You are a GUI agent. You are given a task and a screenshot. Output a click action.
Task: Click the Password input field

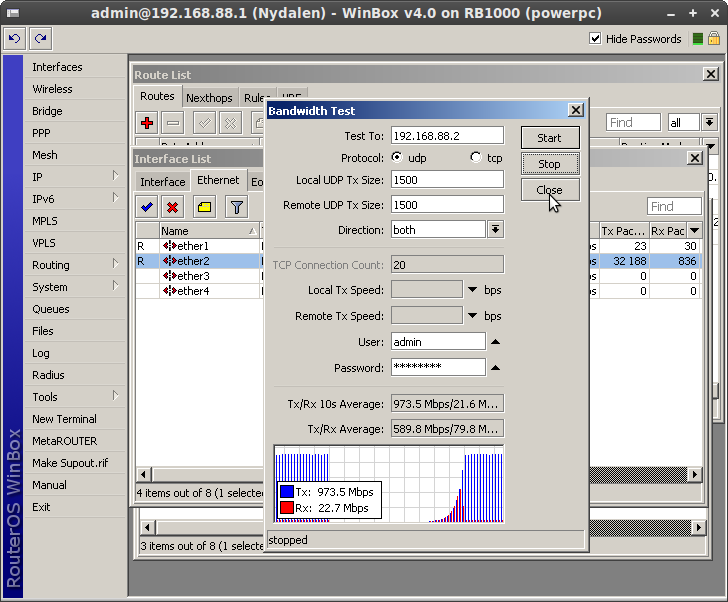[x=438, y=368]
